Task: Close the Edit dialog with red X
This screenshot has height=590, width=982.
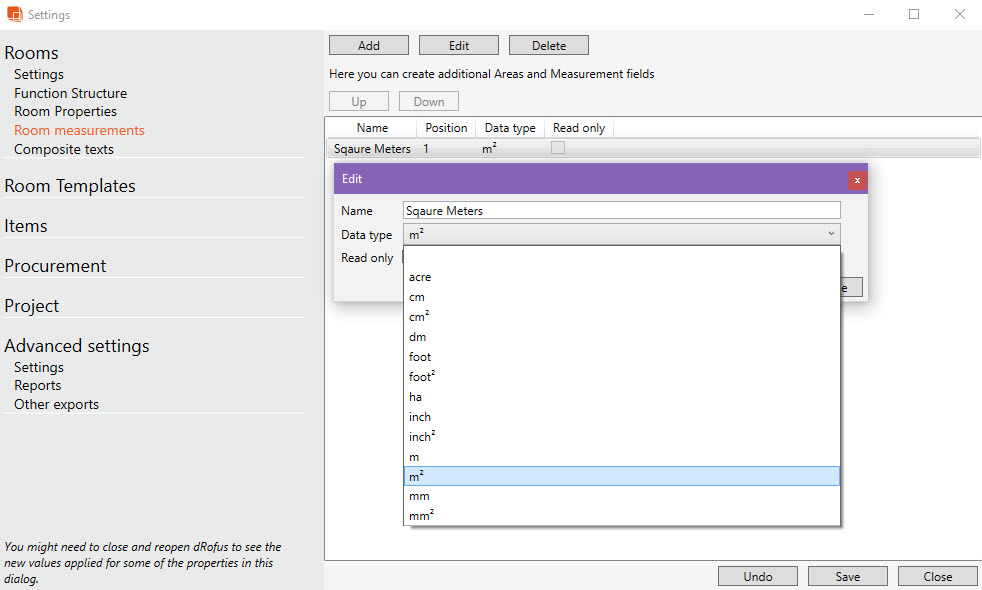Action: [x=857, y=180]
